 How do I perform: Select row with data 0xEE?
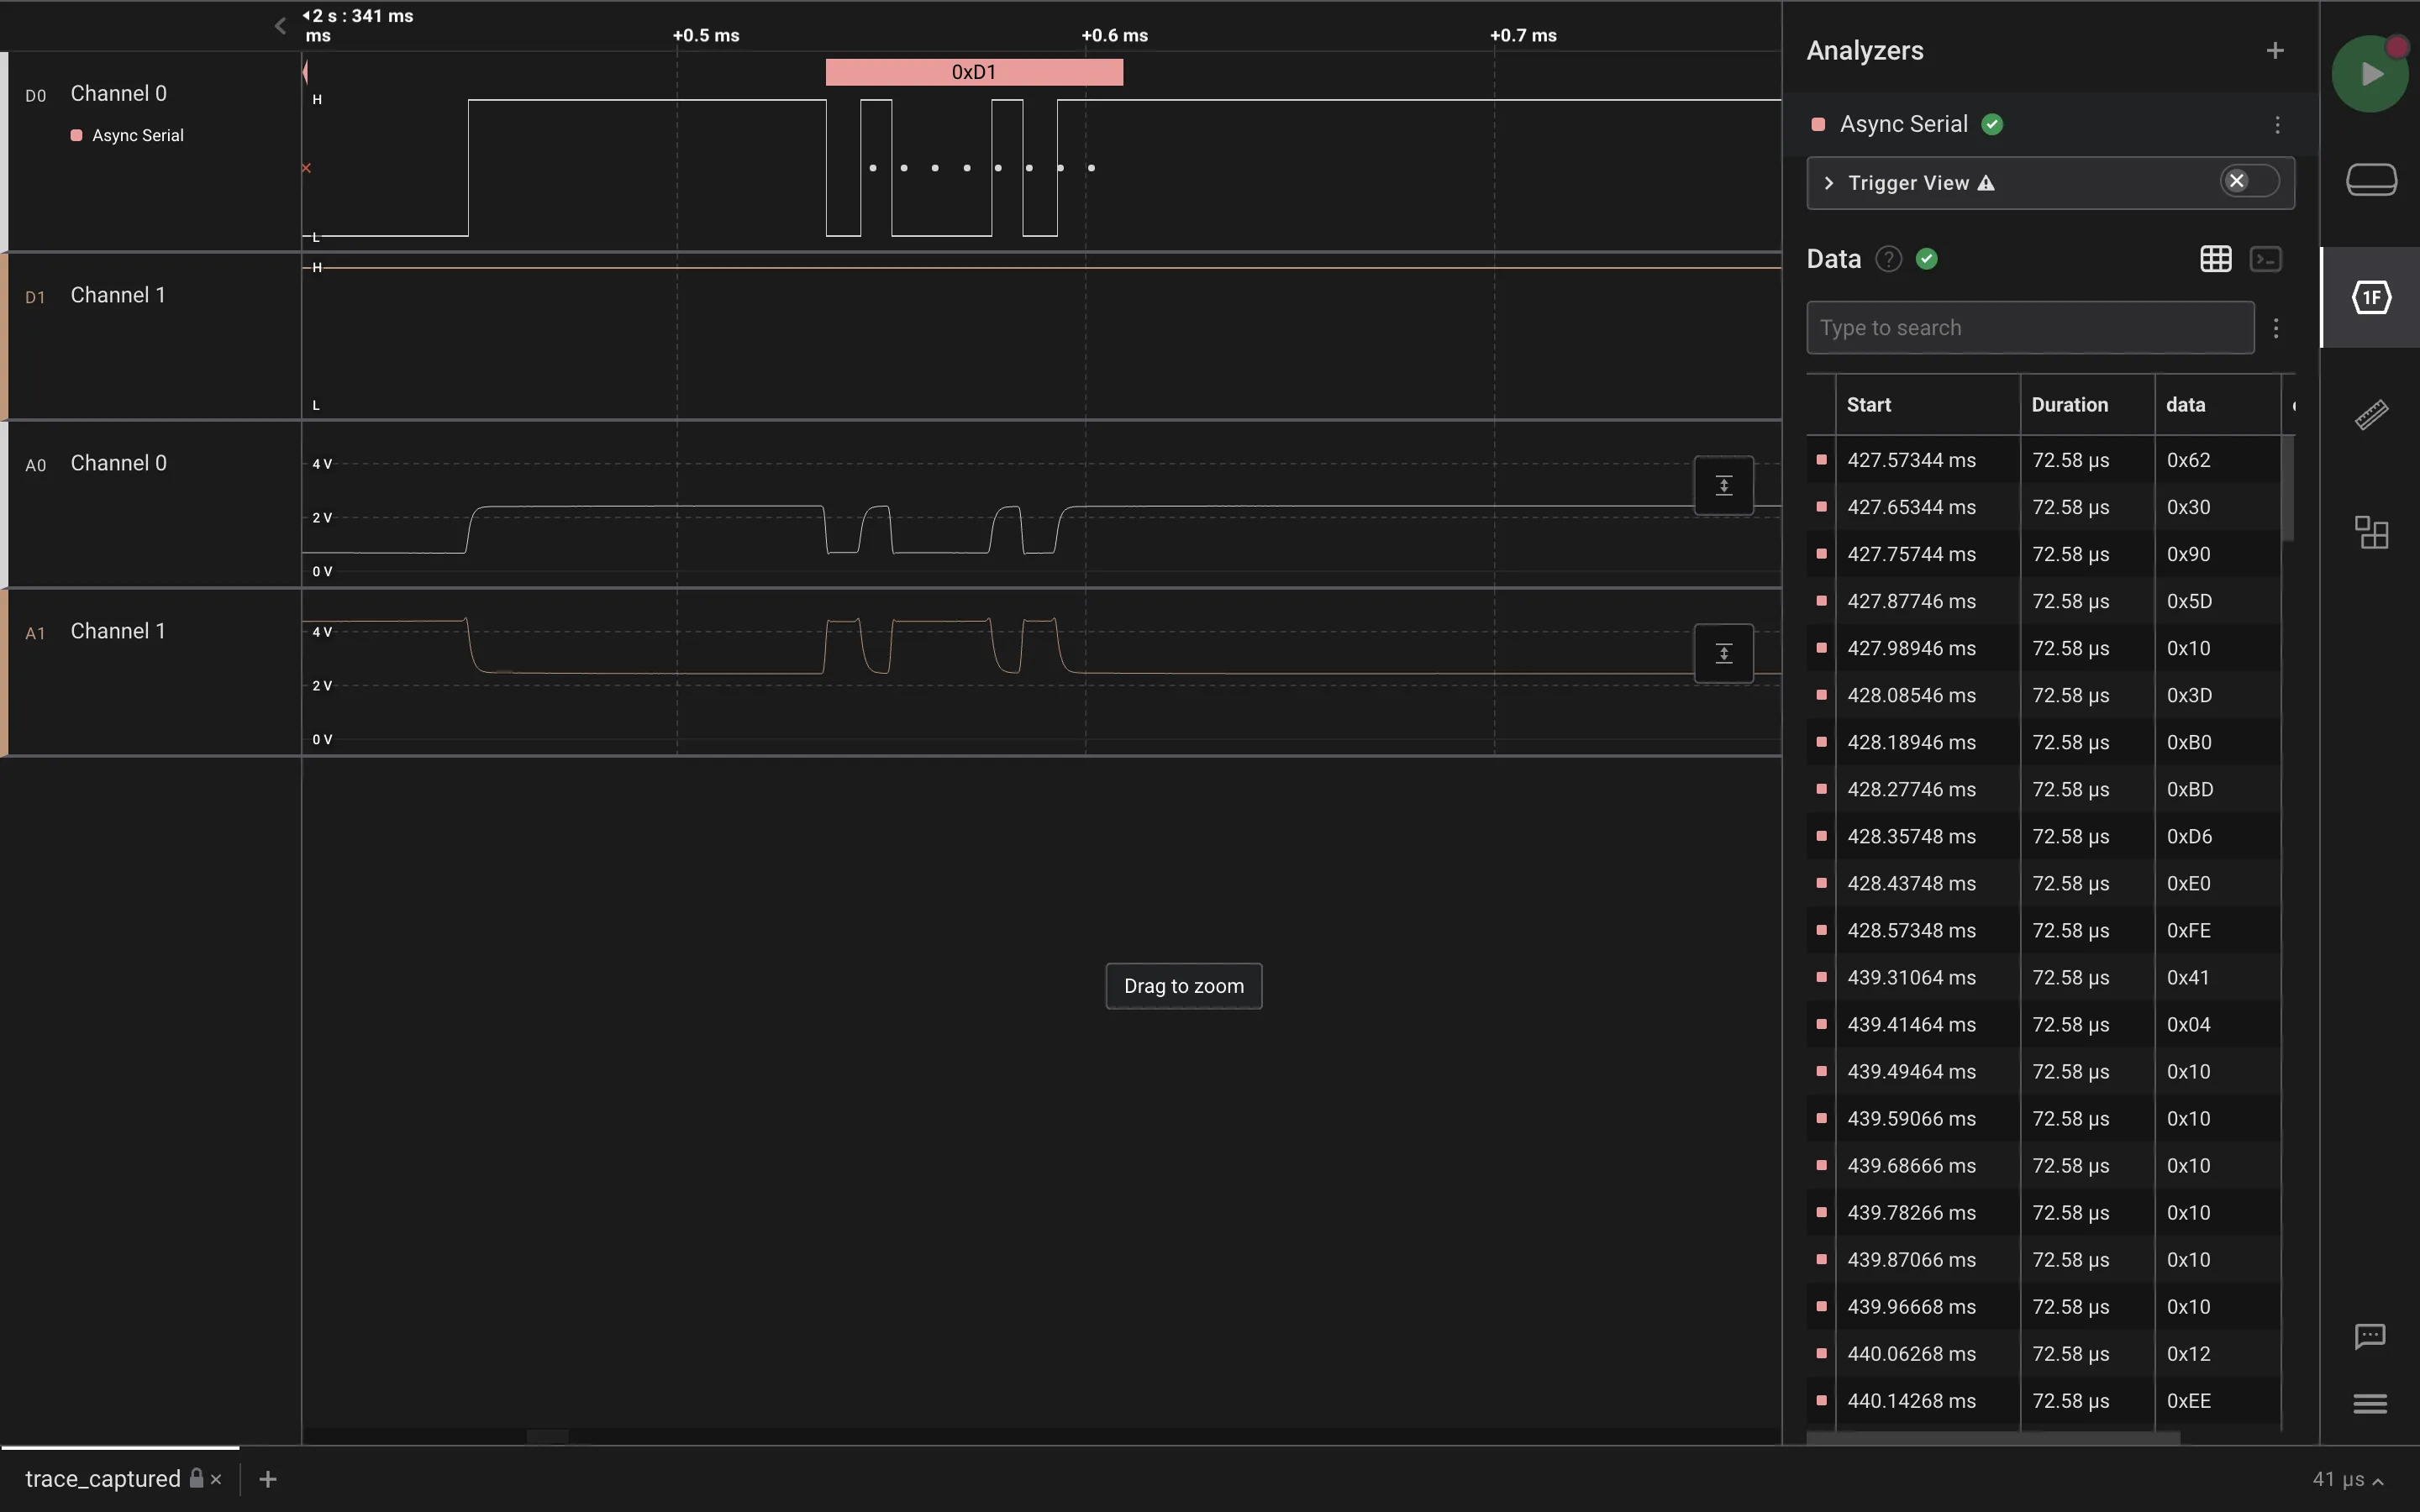pyautogui.click(x=2043, y=1400)
